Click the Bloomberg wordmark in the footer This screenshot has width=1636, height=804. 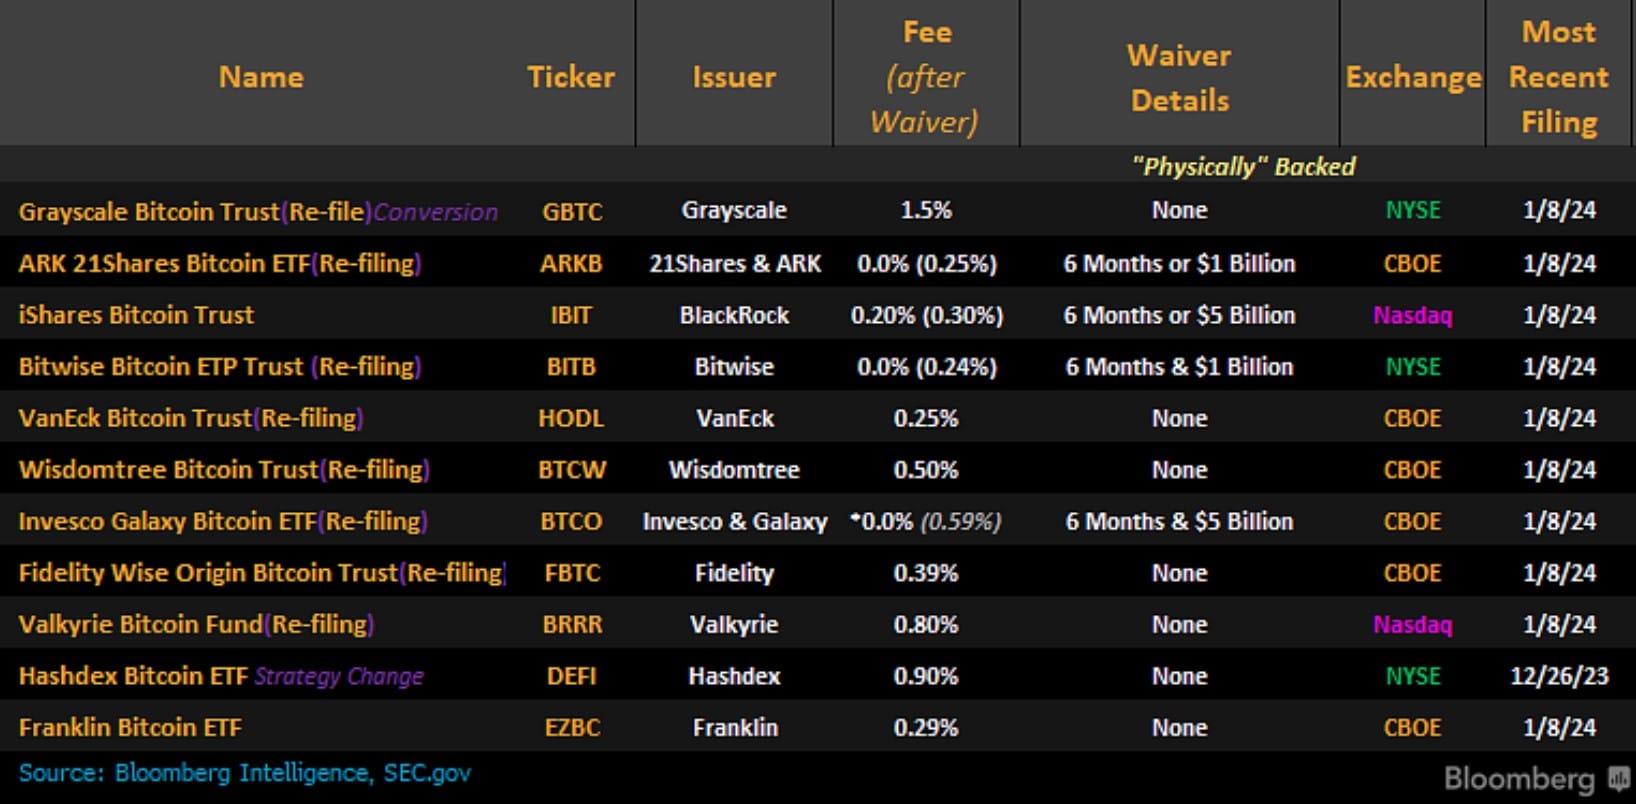click(1519, 779)
